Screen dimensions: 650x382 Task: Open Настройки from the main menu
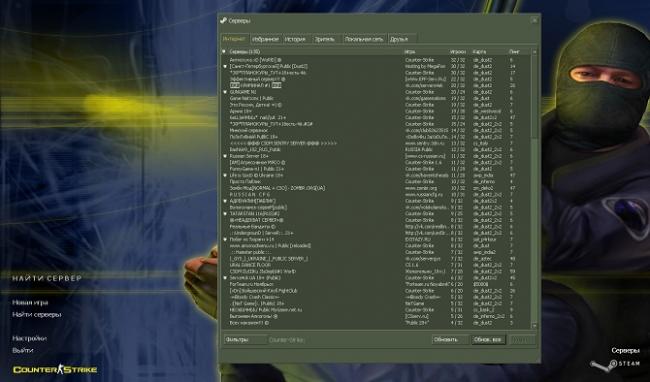(29, 338)
